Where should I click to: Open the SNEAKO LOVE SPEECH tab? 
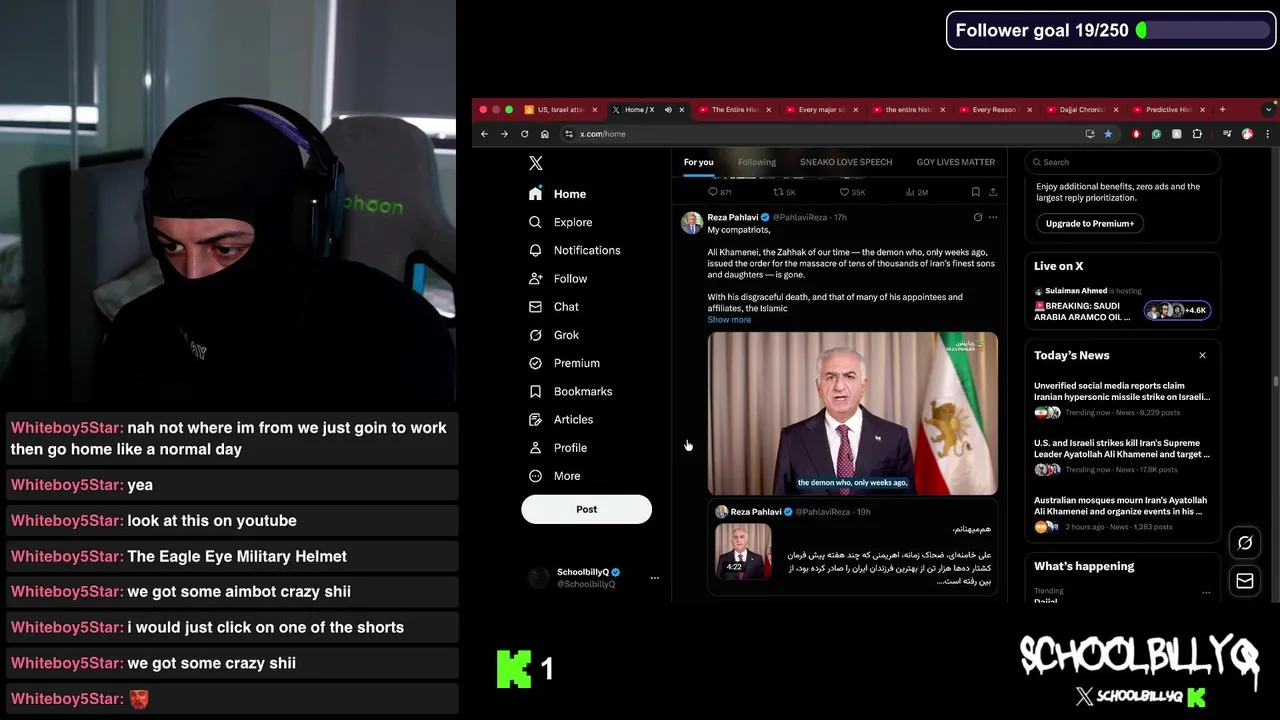pyautogui.click(x=846, y=162)
